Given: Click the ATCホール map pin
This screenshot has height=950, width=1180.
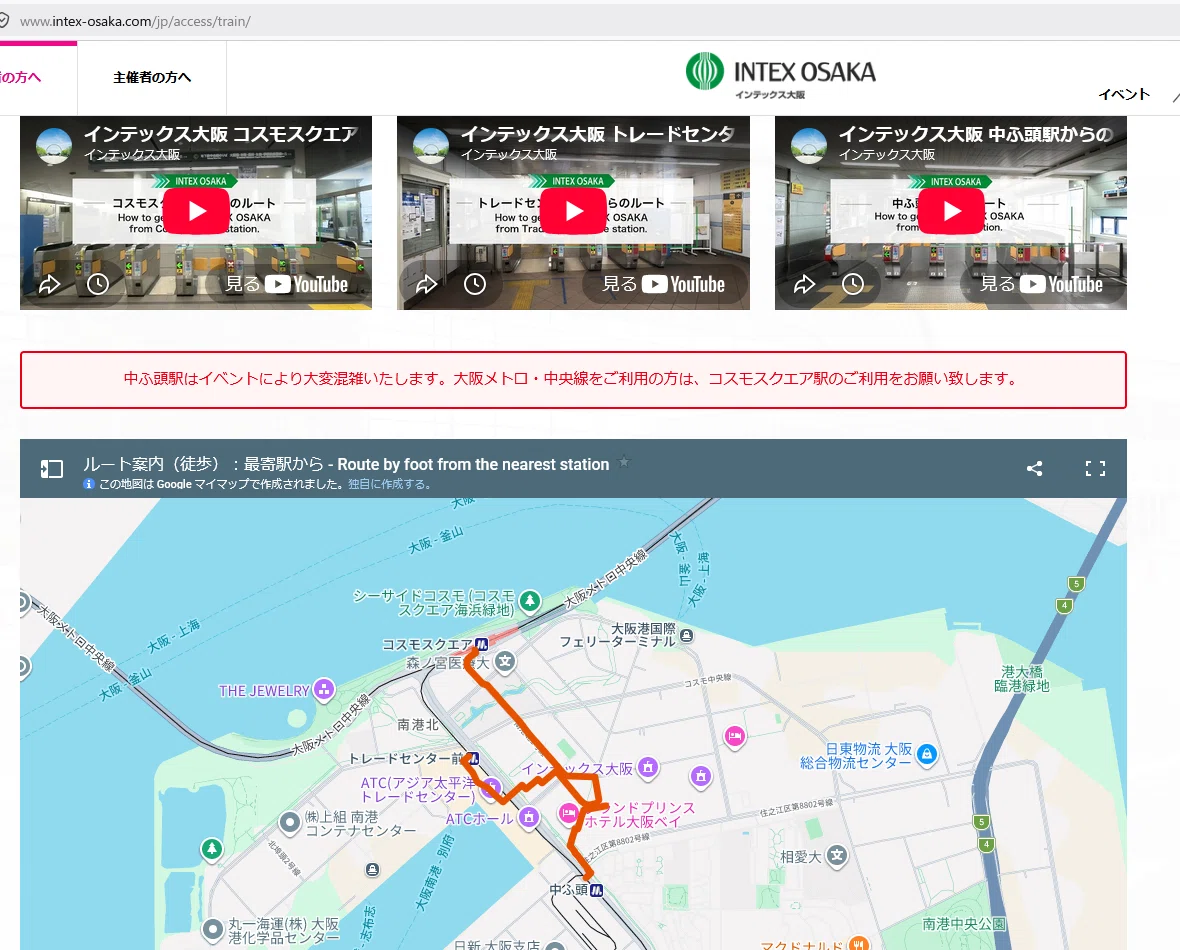Looking at the screenshot, I should pos(529,816).
